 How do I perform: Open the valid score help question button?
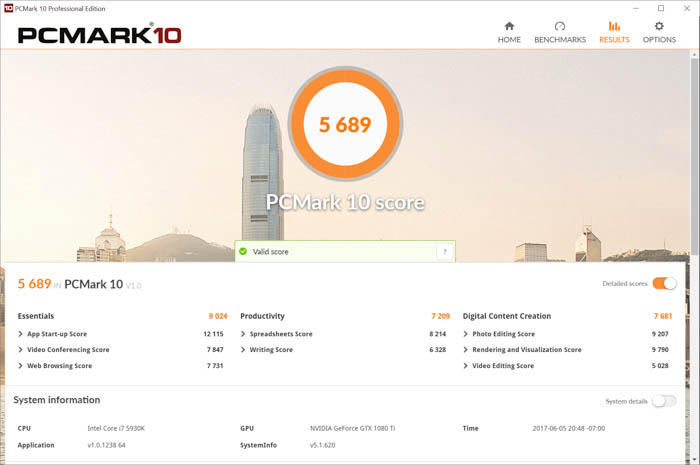point(445,252)
